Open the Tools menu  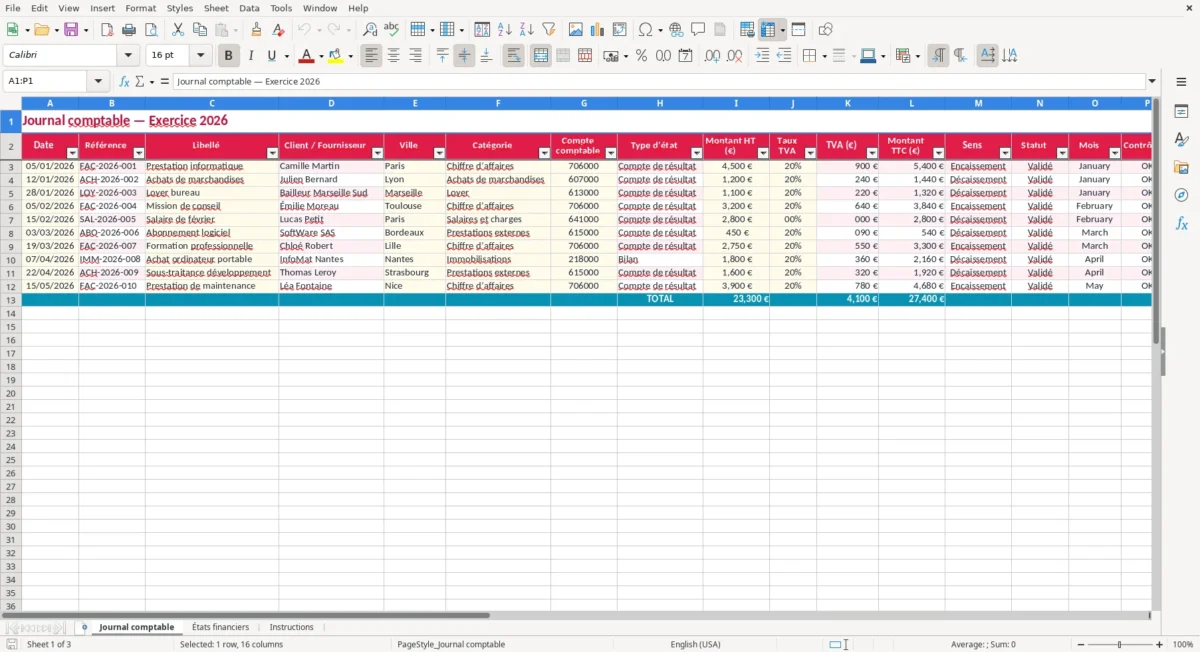(281, 8)
